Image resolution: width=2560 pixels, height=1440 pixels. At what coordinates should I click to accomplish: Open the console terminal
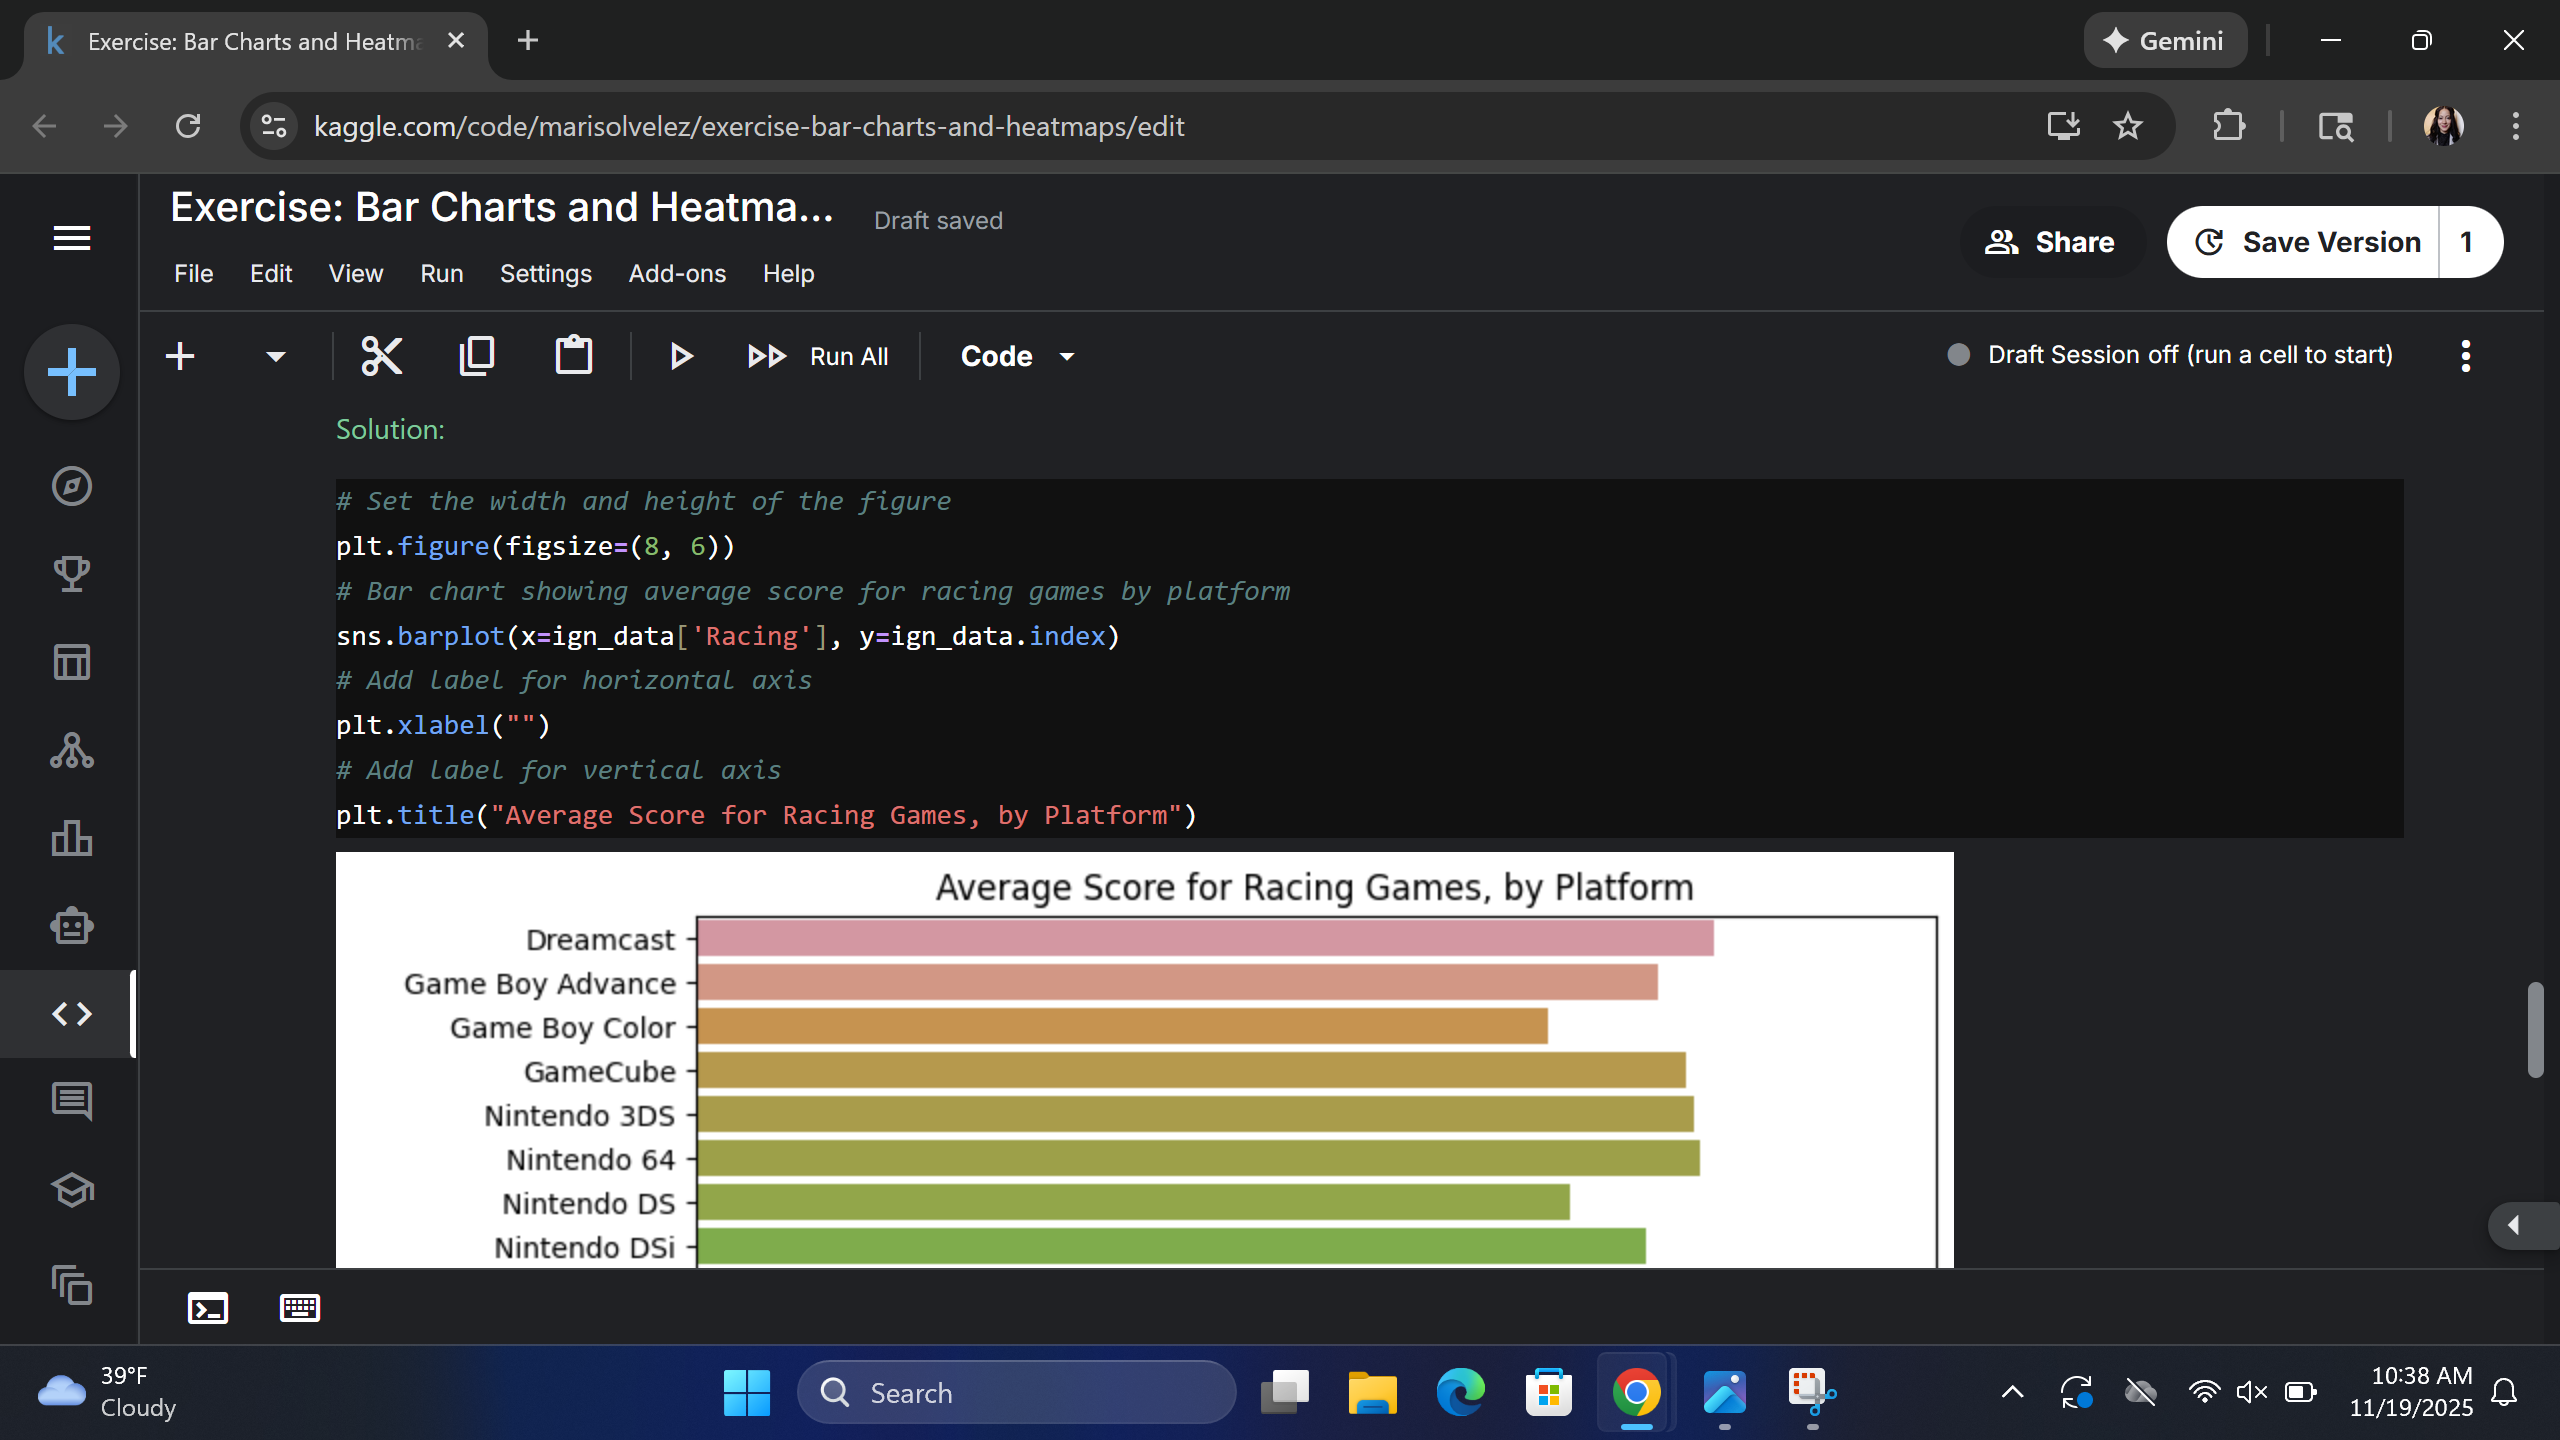coord(207,1307)
